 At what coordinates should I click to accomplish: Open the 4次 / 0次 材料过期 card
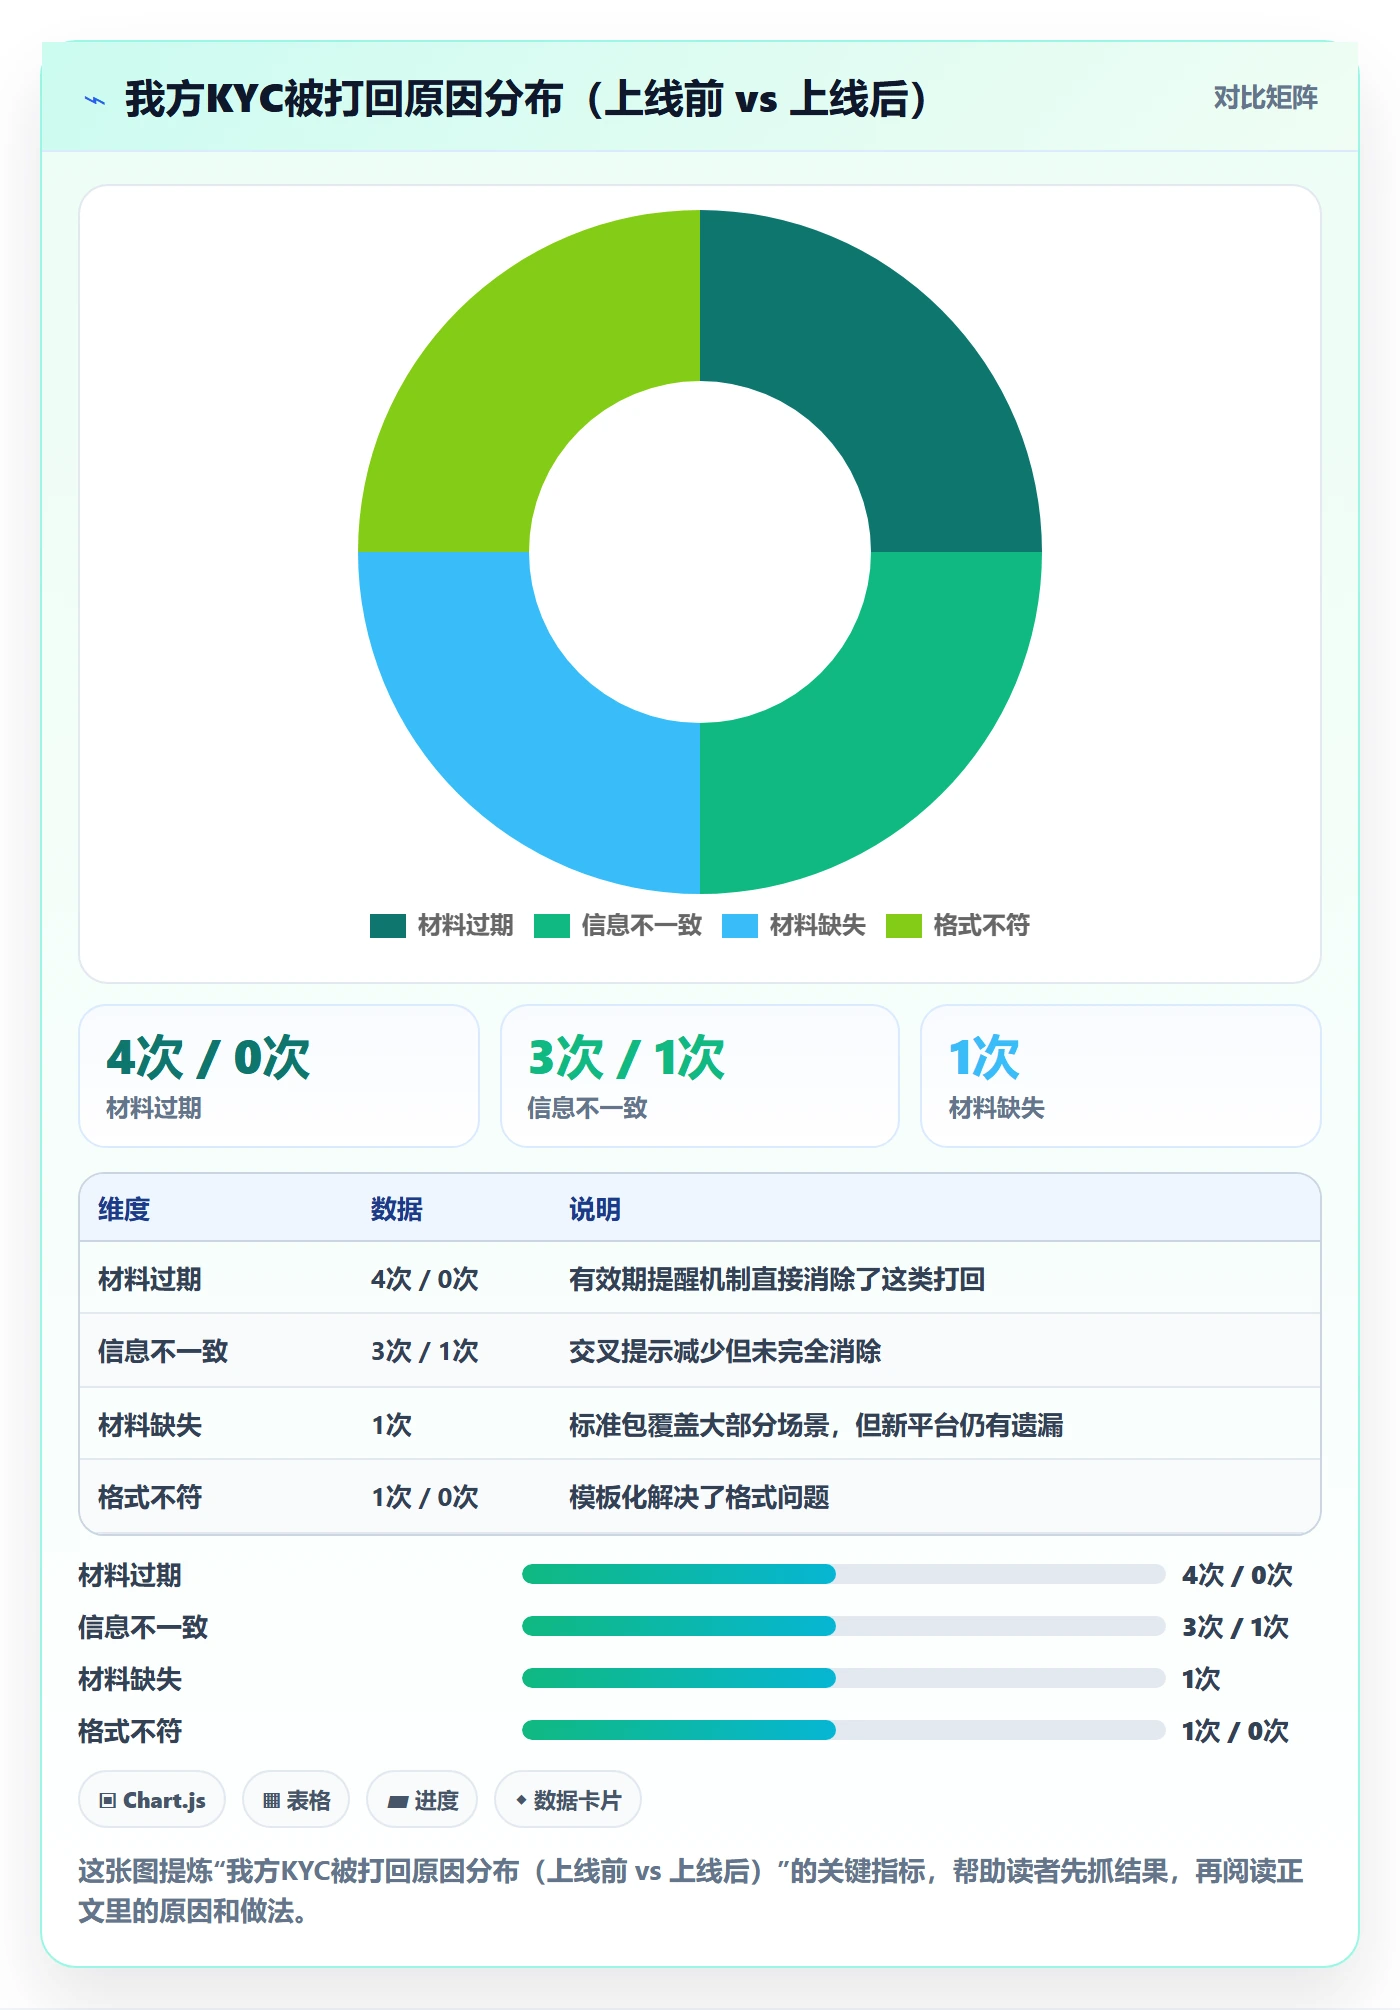[x=279, y=1076]
